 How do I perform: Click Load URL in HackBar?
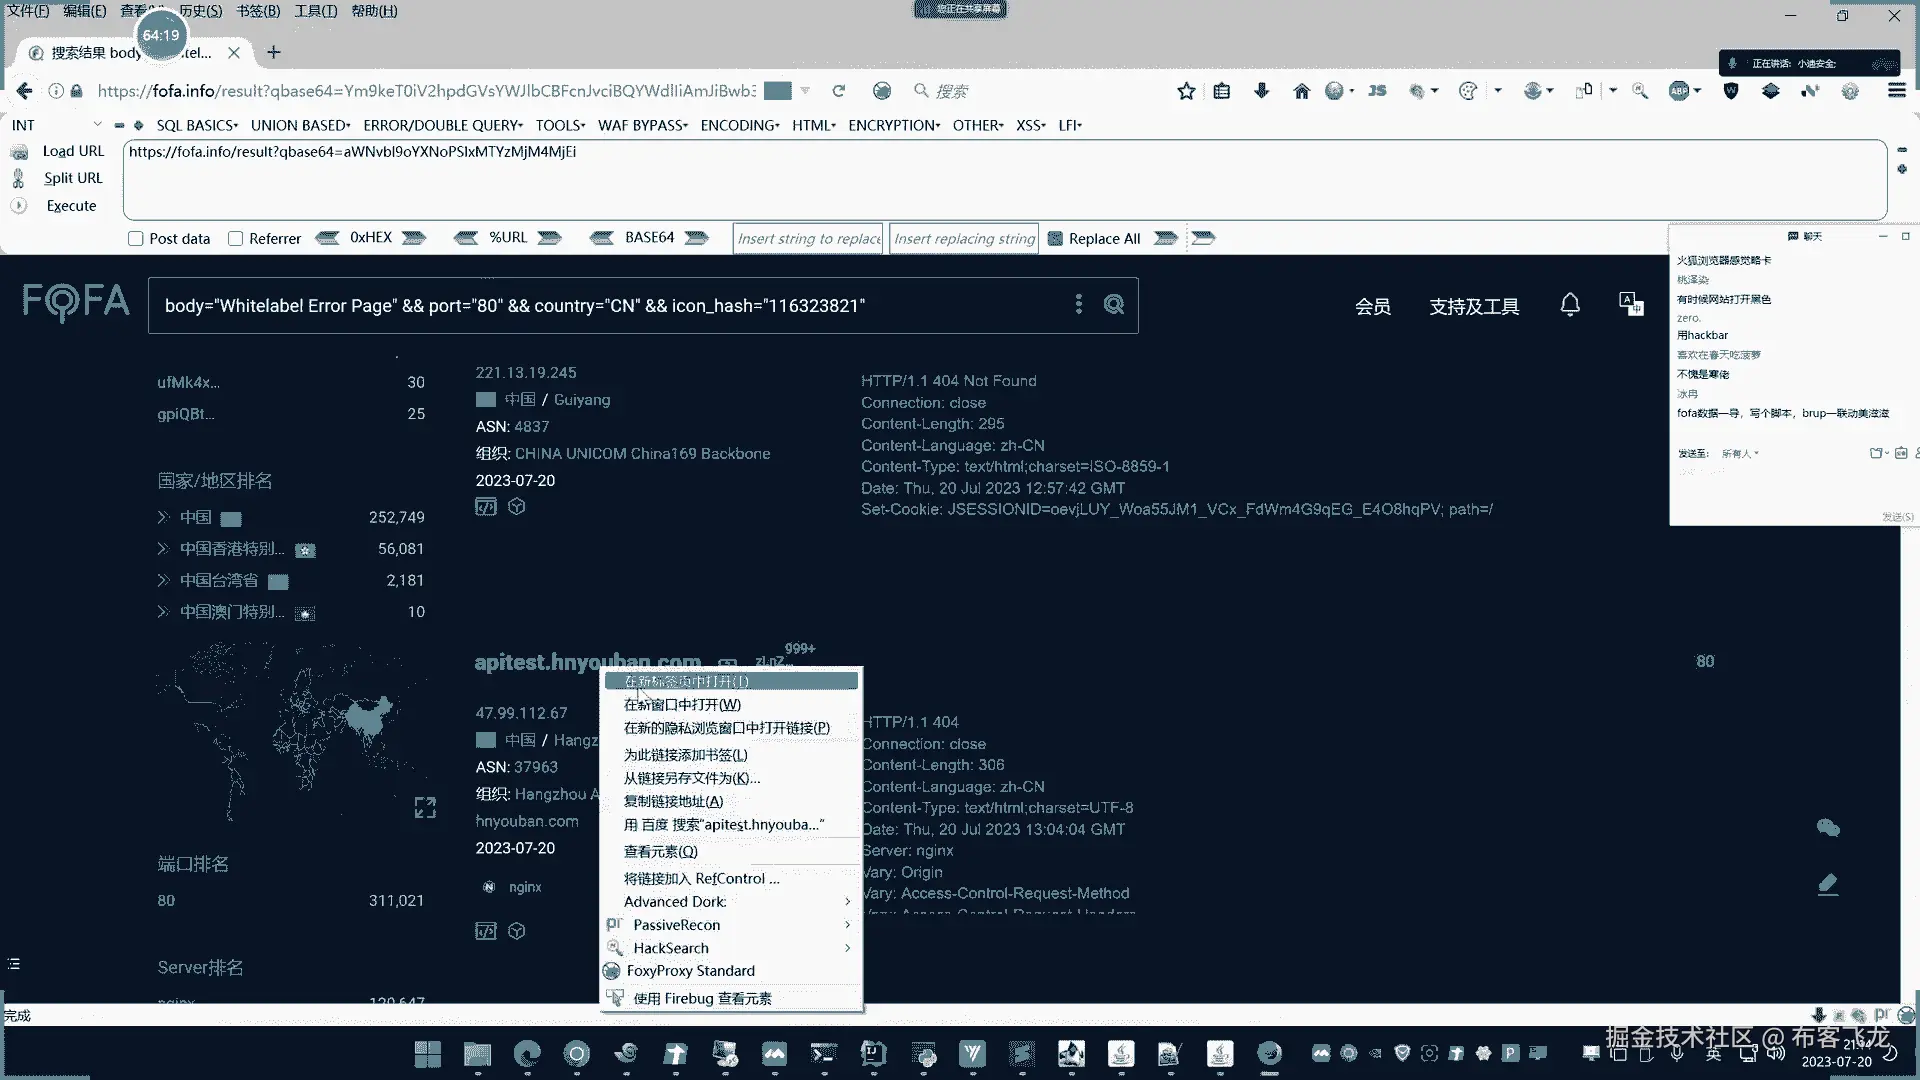click(x=72, y=151)
